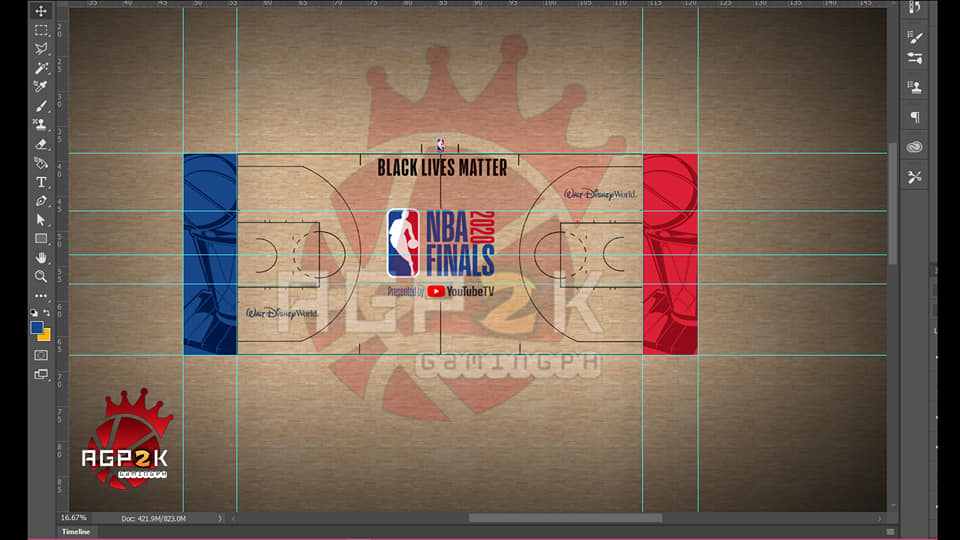Screen dimensions: 960x540
Task: Select the Zoom magnifier tool
Action: tap(41, 277)
